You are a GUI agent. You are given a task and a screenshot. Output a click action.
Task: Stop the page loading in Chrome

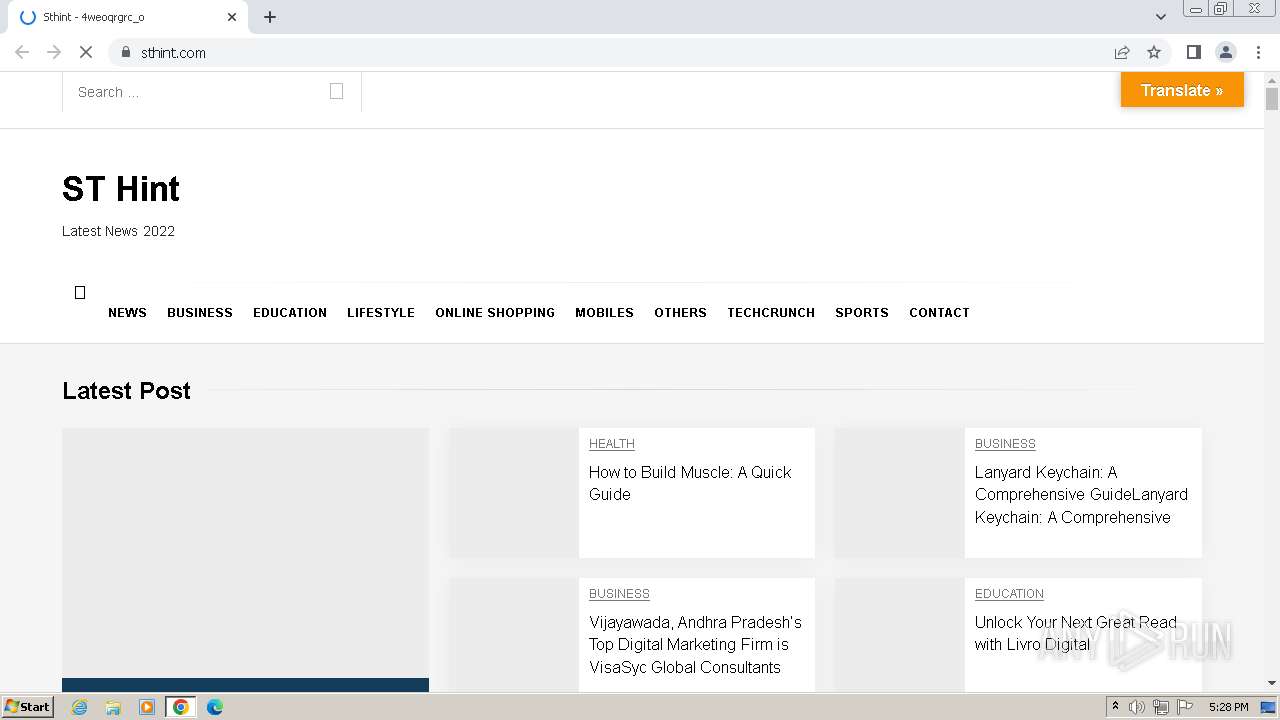(85, 52)
